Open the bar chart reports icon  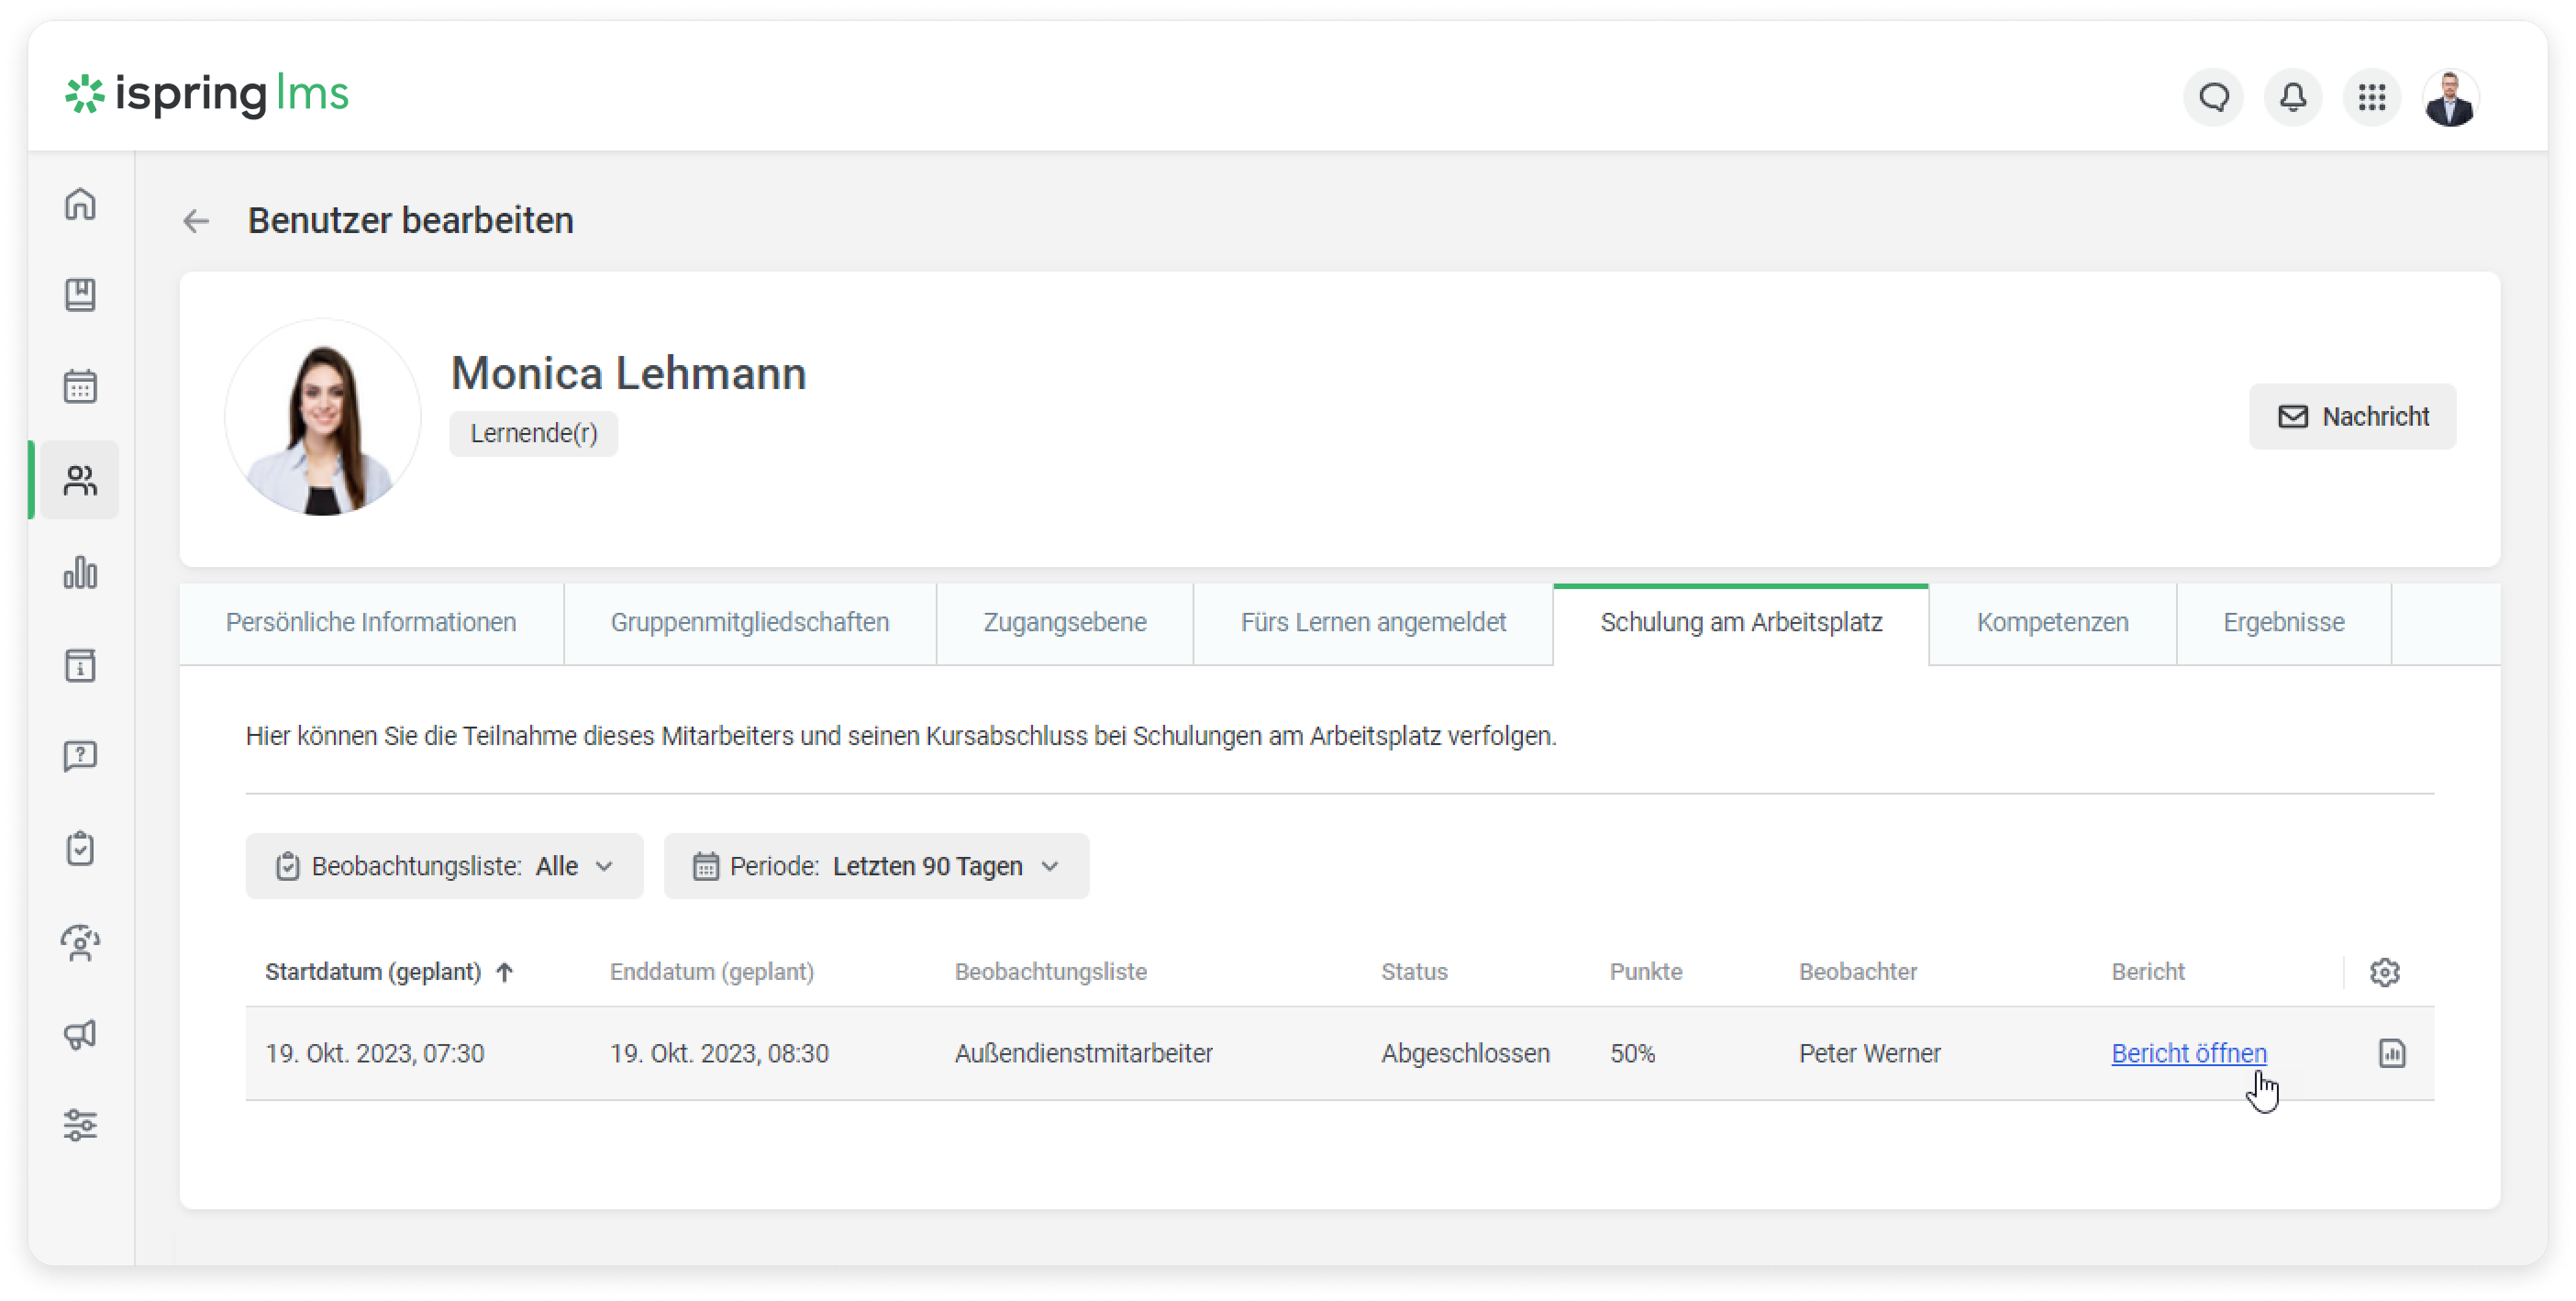click(80, 573)
